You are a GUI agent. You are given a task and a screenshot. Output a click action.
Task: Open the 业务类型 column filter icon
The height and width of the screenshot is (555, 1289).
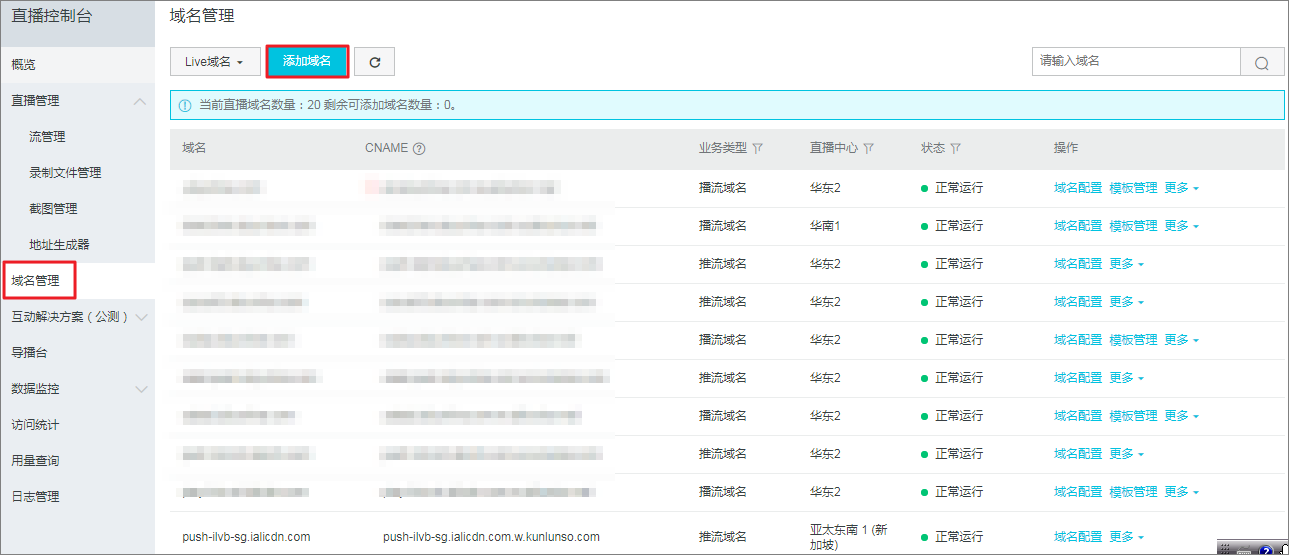click(x=757, y=148)
